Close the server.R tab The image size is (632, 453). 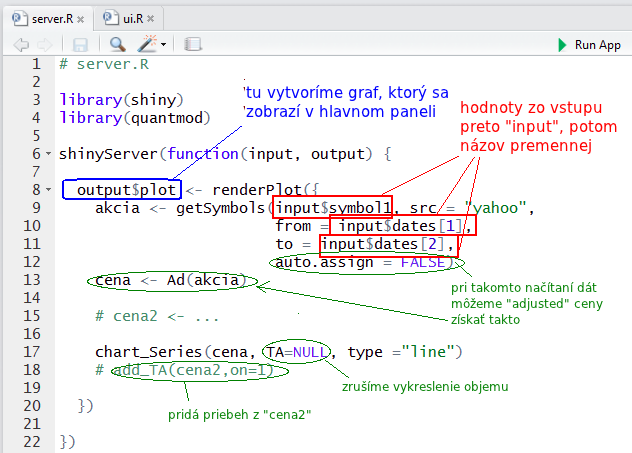(x=81, y=19)
